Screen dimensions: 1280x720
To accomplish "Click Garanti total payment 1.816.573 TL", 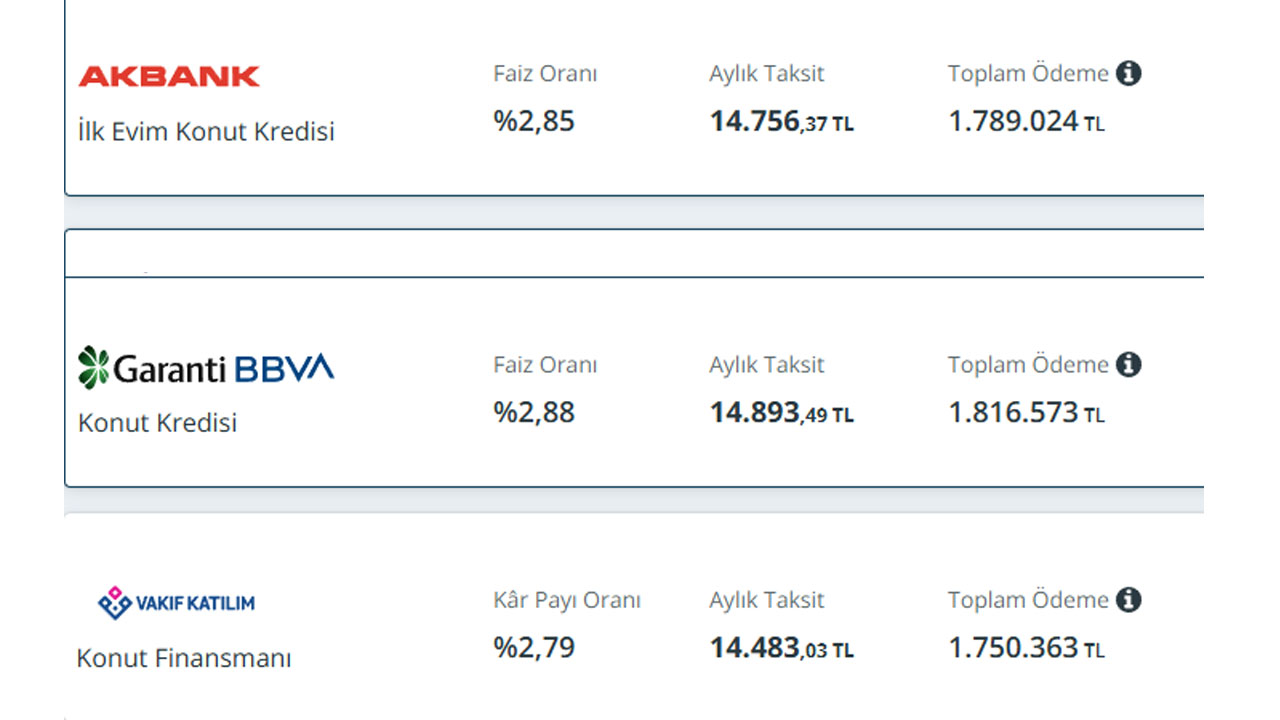I will 1027,413.
